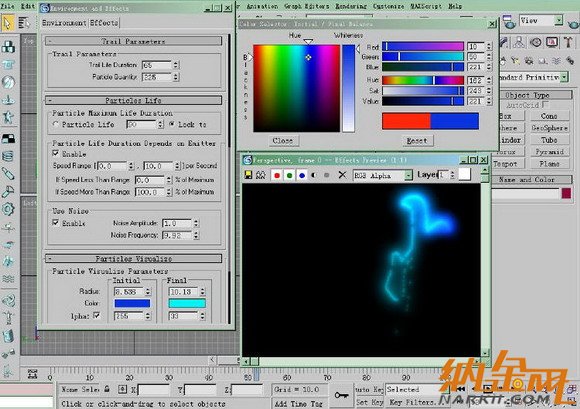Screen dimensions: 580x409
Task: Toggle the Selection Lock padlock icon
Action: (107, 389)
